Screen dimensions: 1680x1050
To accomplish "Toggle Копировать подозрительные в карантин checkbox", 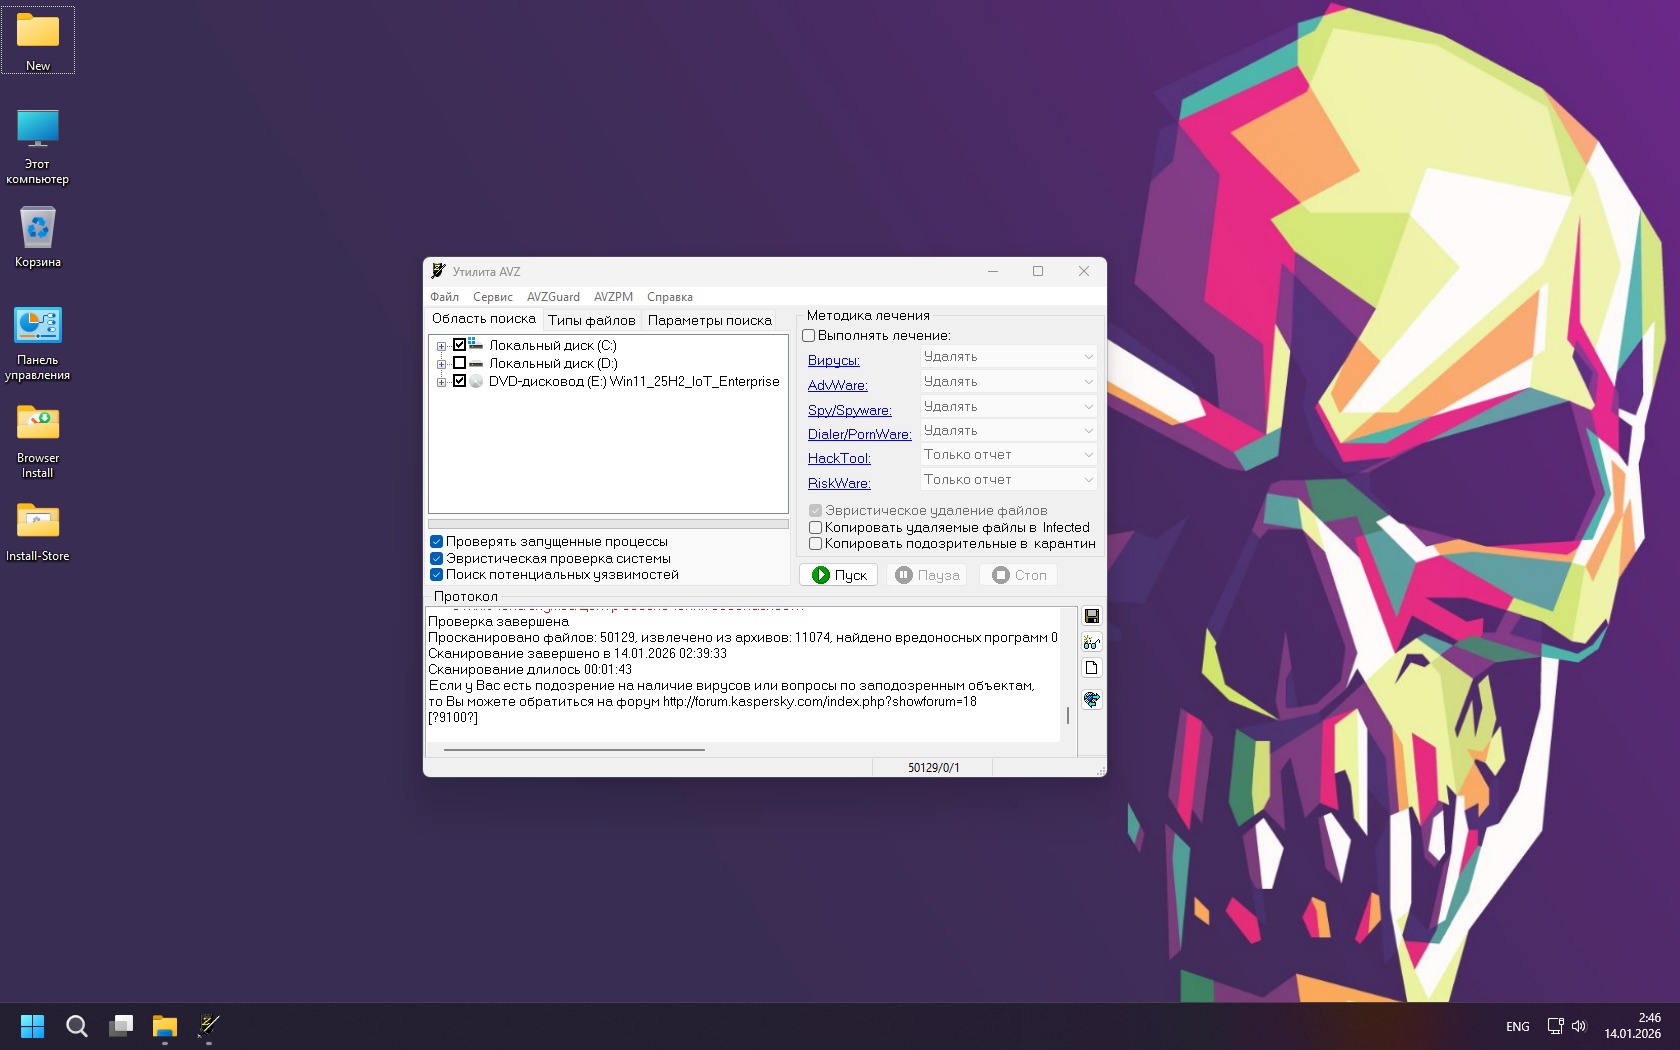I will coord(815,544).
